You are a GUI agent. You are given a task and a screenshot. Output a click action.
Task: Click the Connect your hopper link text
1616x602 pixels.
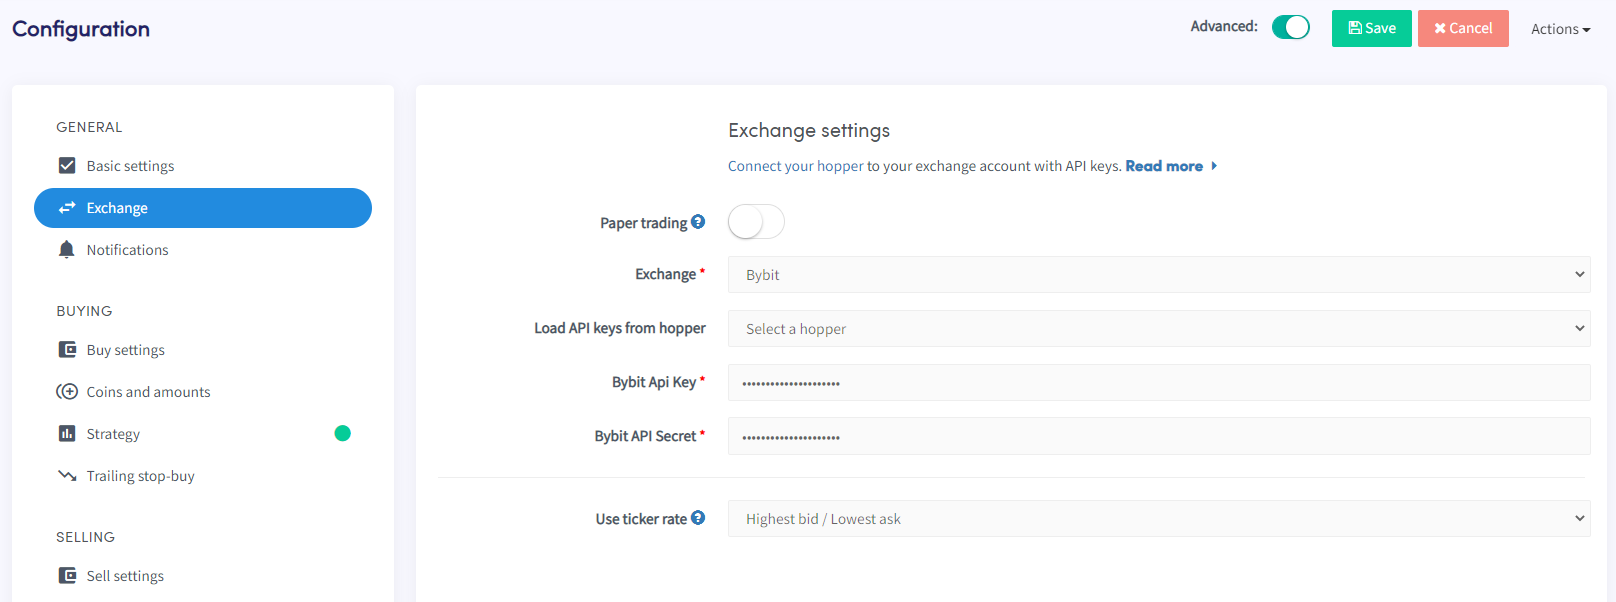click(795, 166)
